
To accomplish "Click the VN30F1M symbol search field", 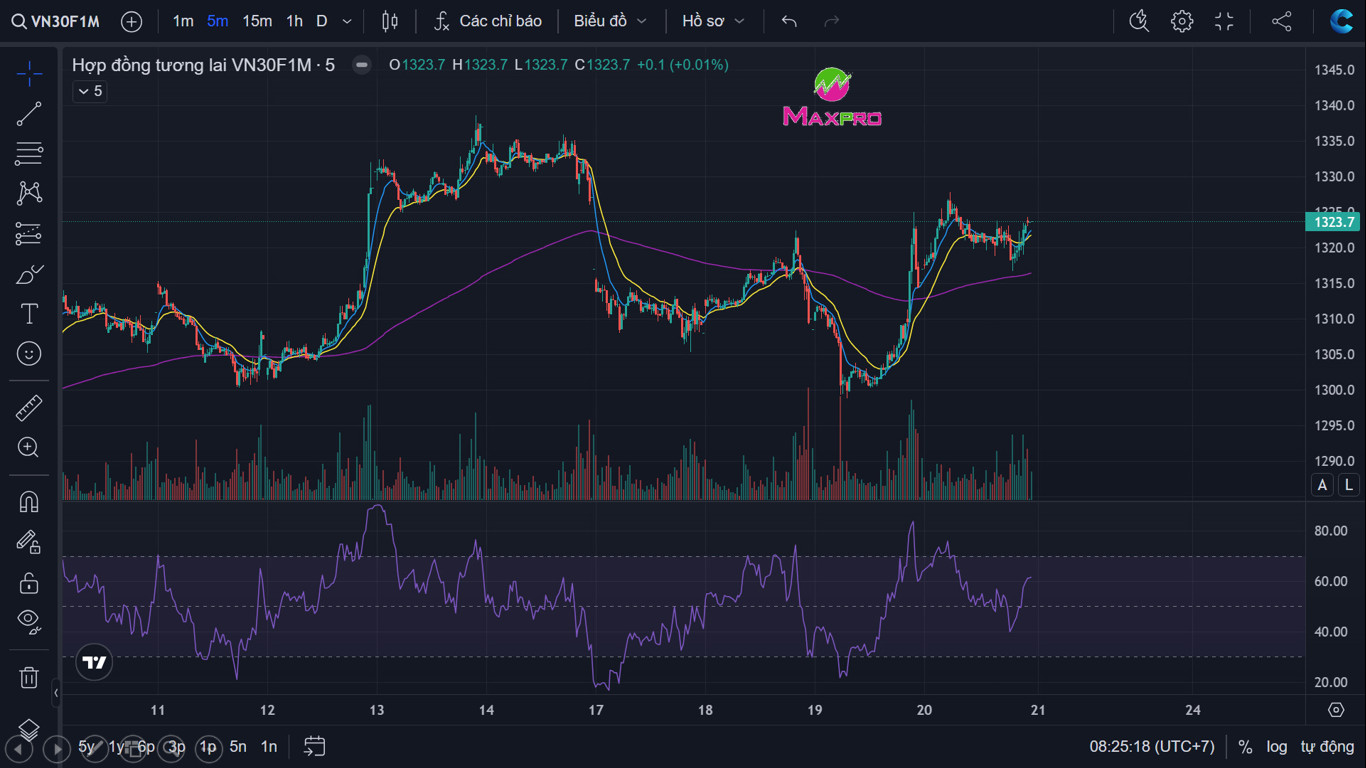I will tap(56, 21).
